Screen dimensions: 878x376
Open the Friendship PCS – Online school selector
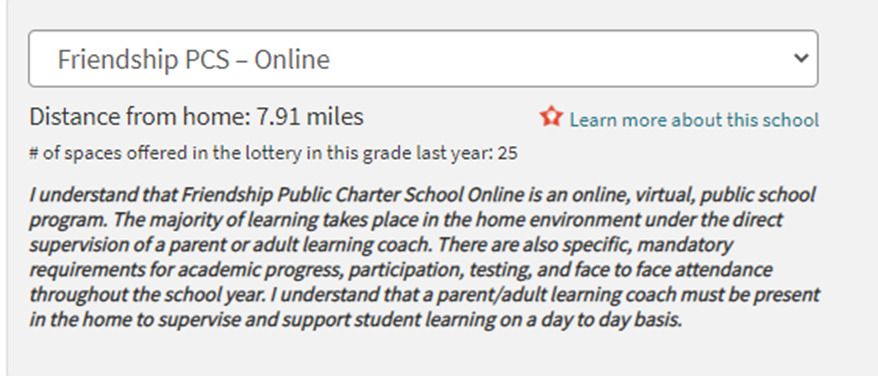click(x=423, y=58)
